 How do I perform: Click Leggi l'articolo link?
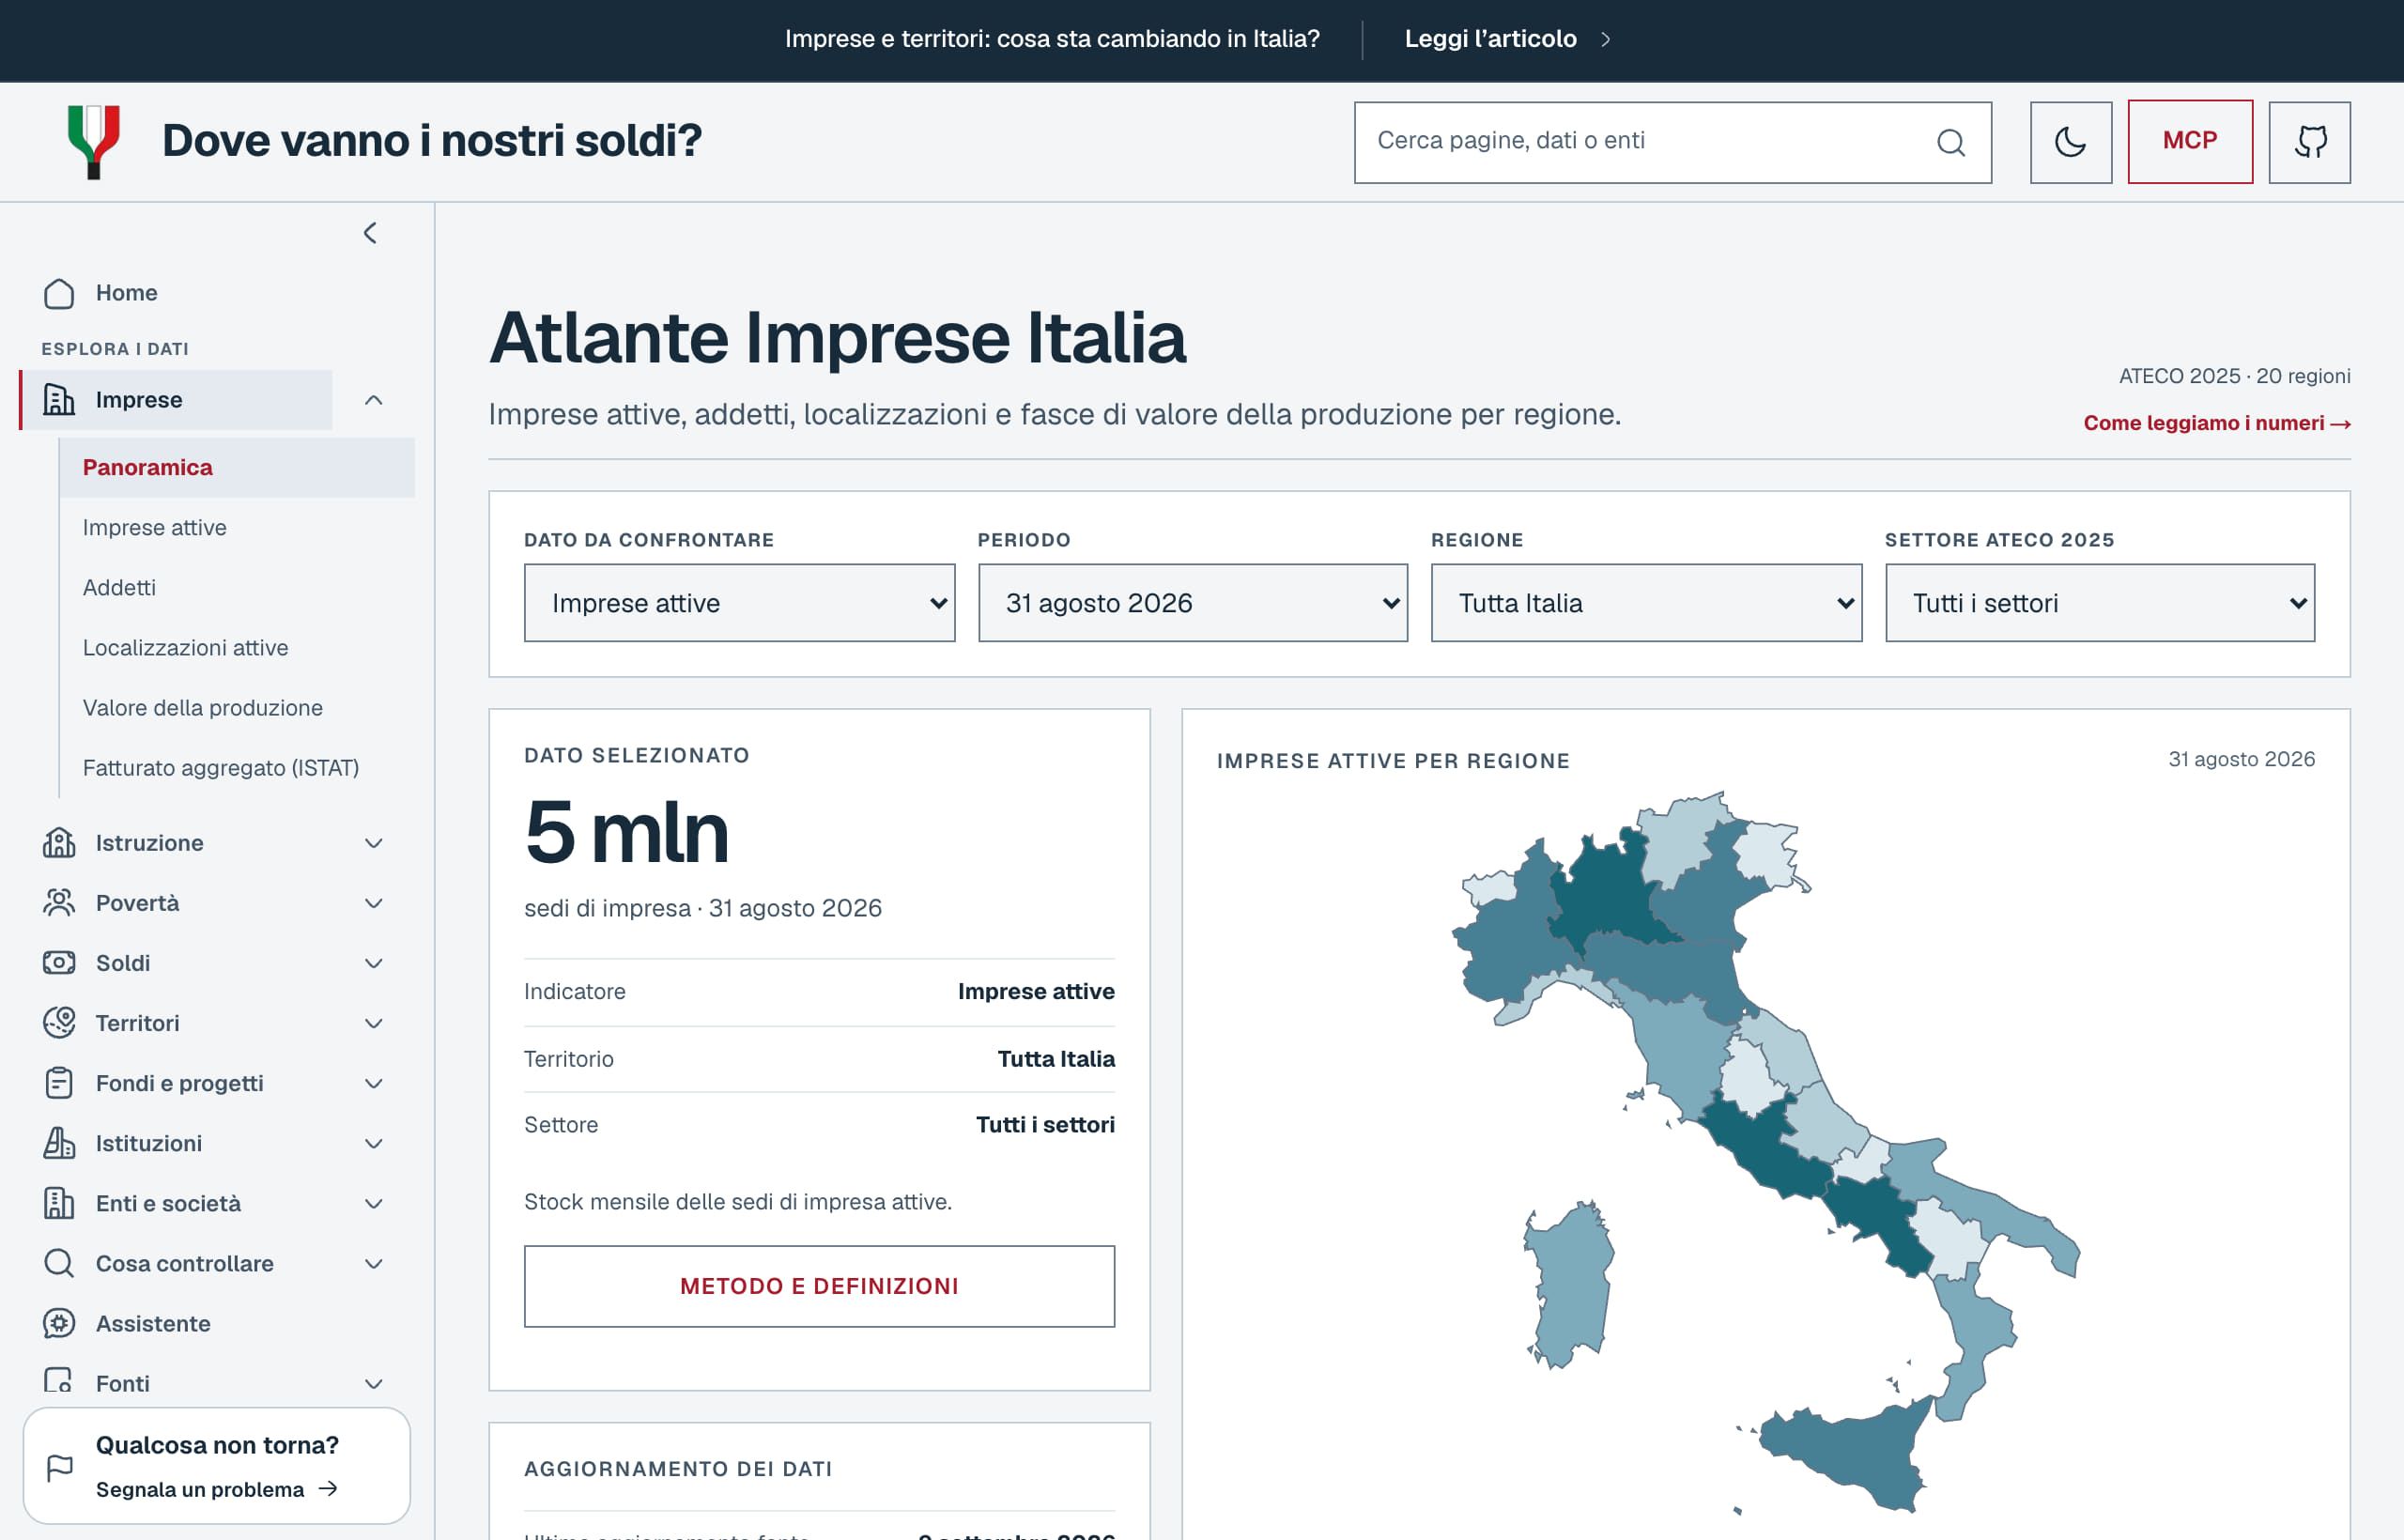[x=1490, y=39]
